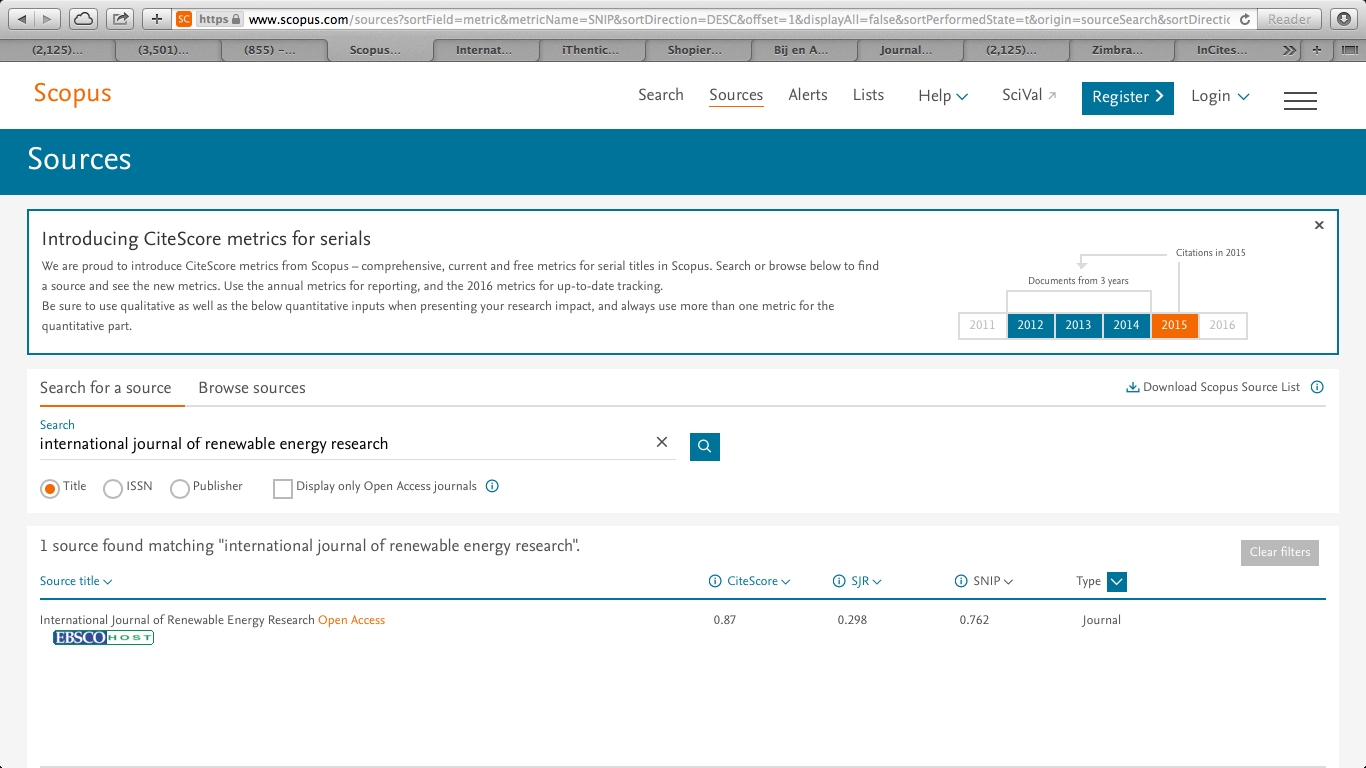Select 2015 in the year timeline

pos(1174,325)
